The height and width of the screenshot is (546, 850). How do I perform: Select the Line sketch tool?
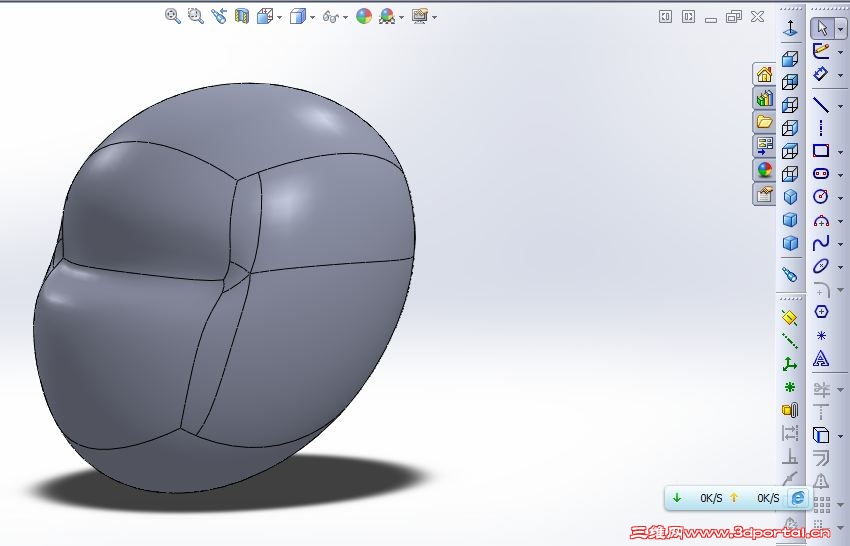[x=821, y=105]
